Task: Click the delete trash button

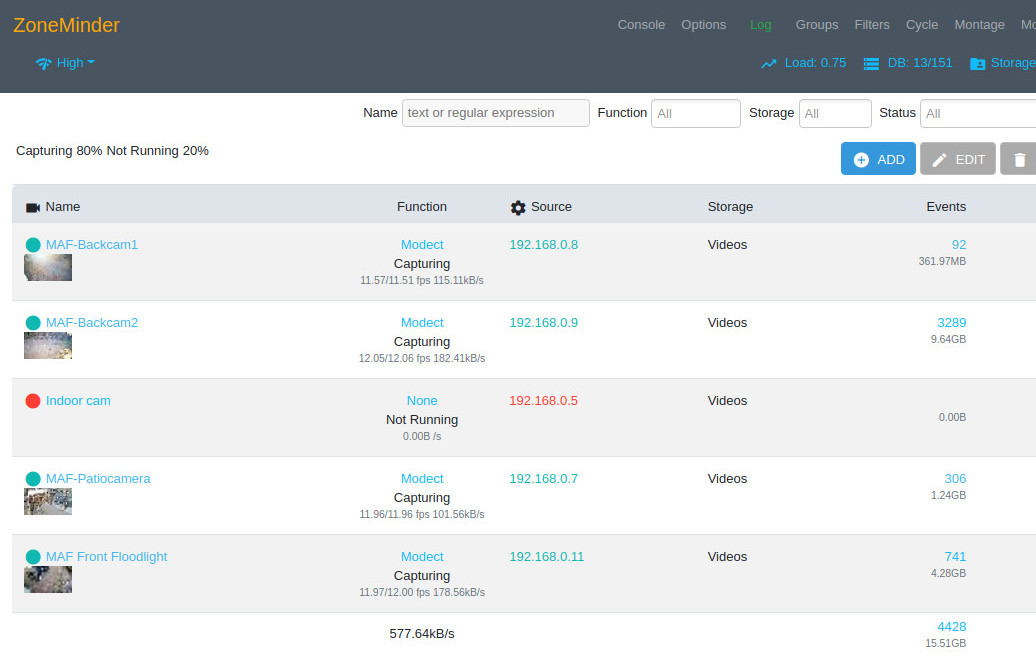Action: coord(1019,159)
